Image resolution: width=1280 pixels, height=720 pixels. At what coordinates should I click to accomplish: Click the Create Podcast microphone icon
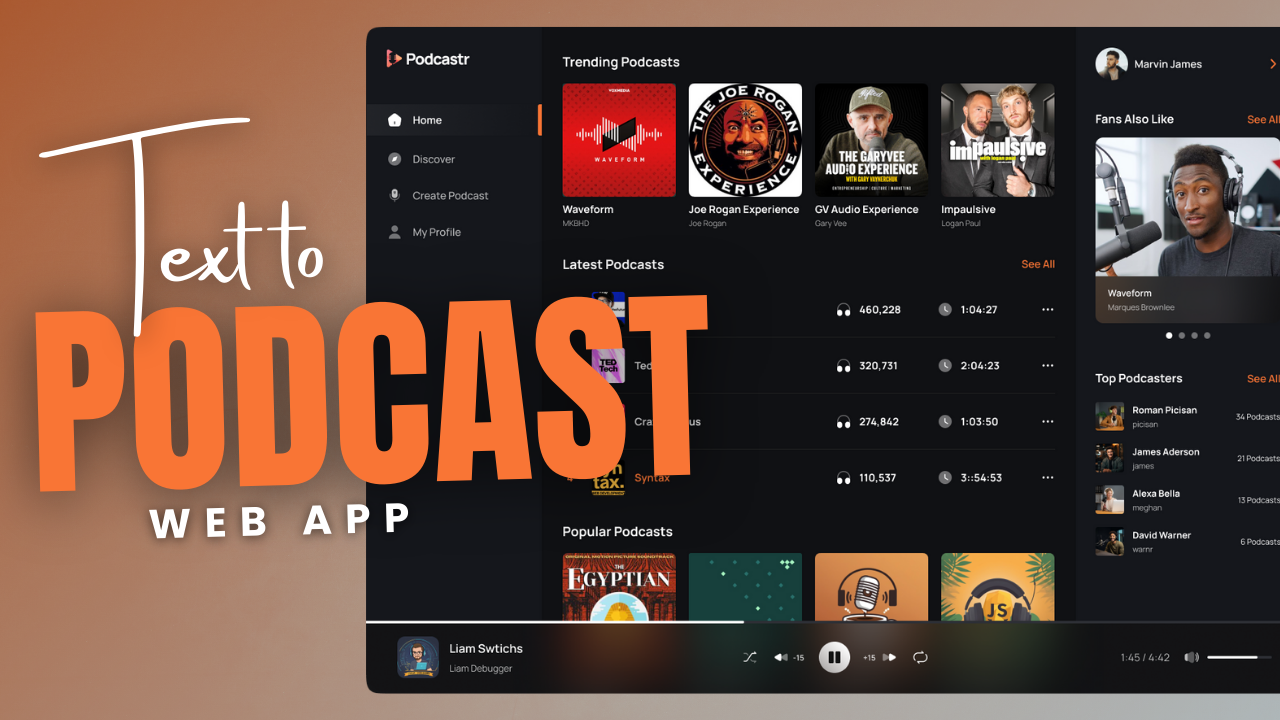coord(395,195)
